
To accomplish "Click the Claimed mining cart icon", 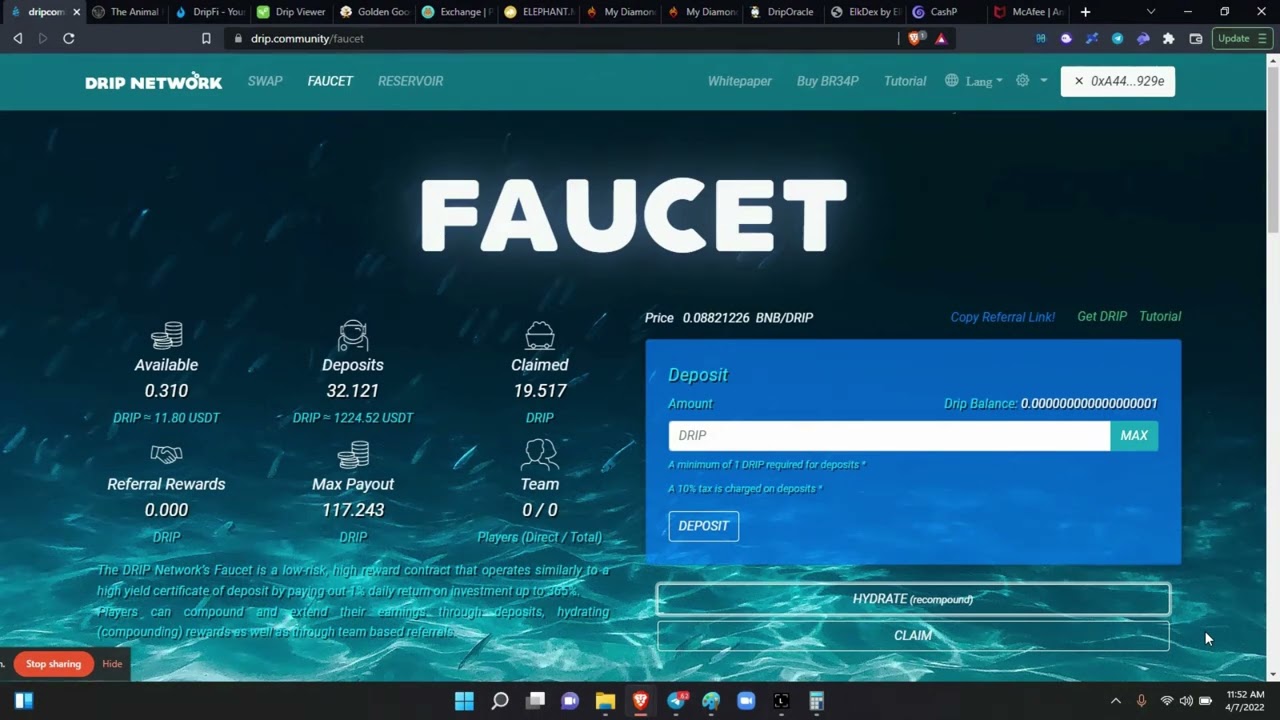I will [x=540, y=335].
